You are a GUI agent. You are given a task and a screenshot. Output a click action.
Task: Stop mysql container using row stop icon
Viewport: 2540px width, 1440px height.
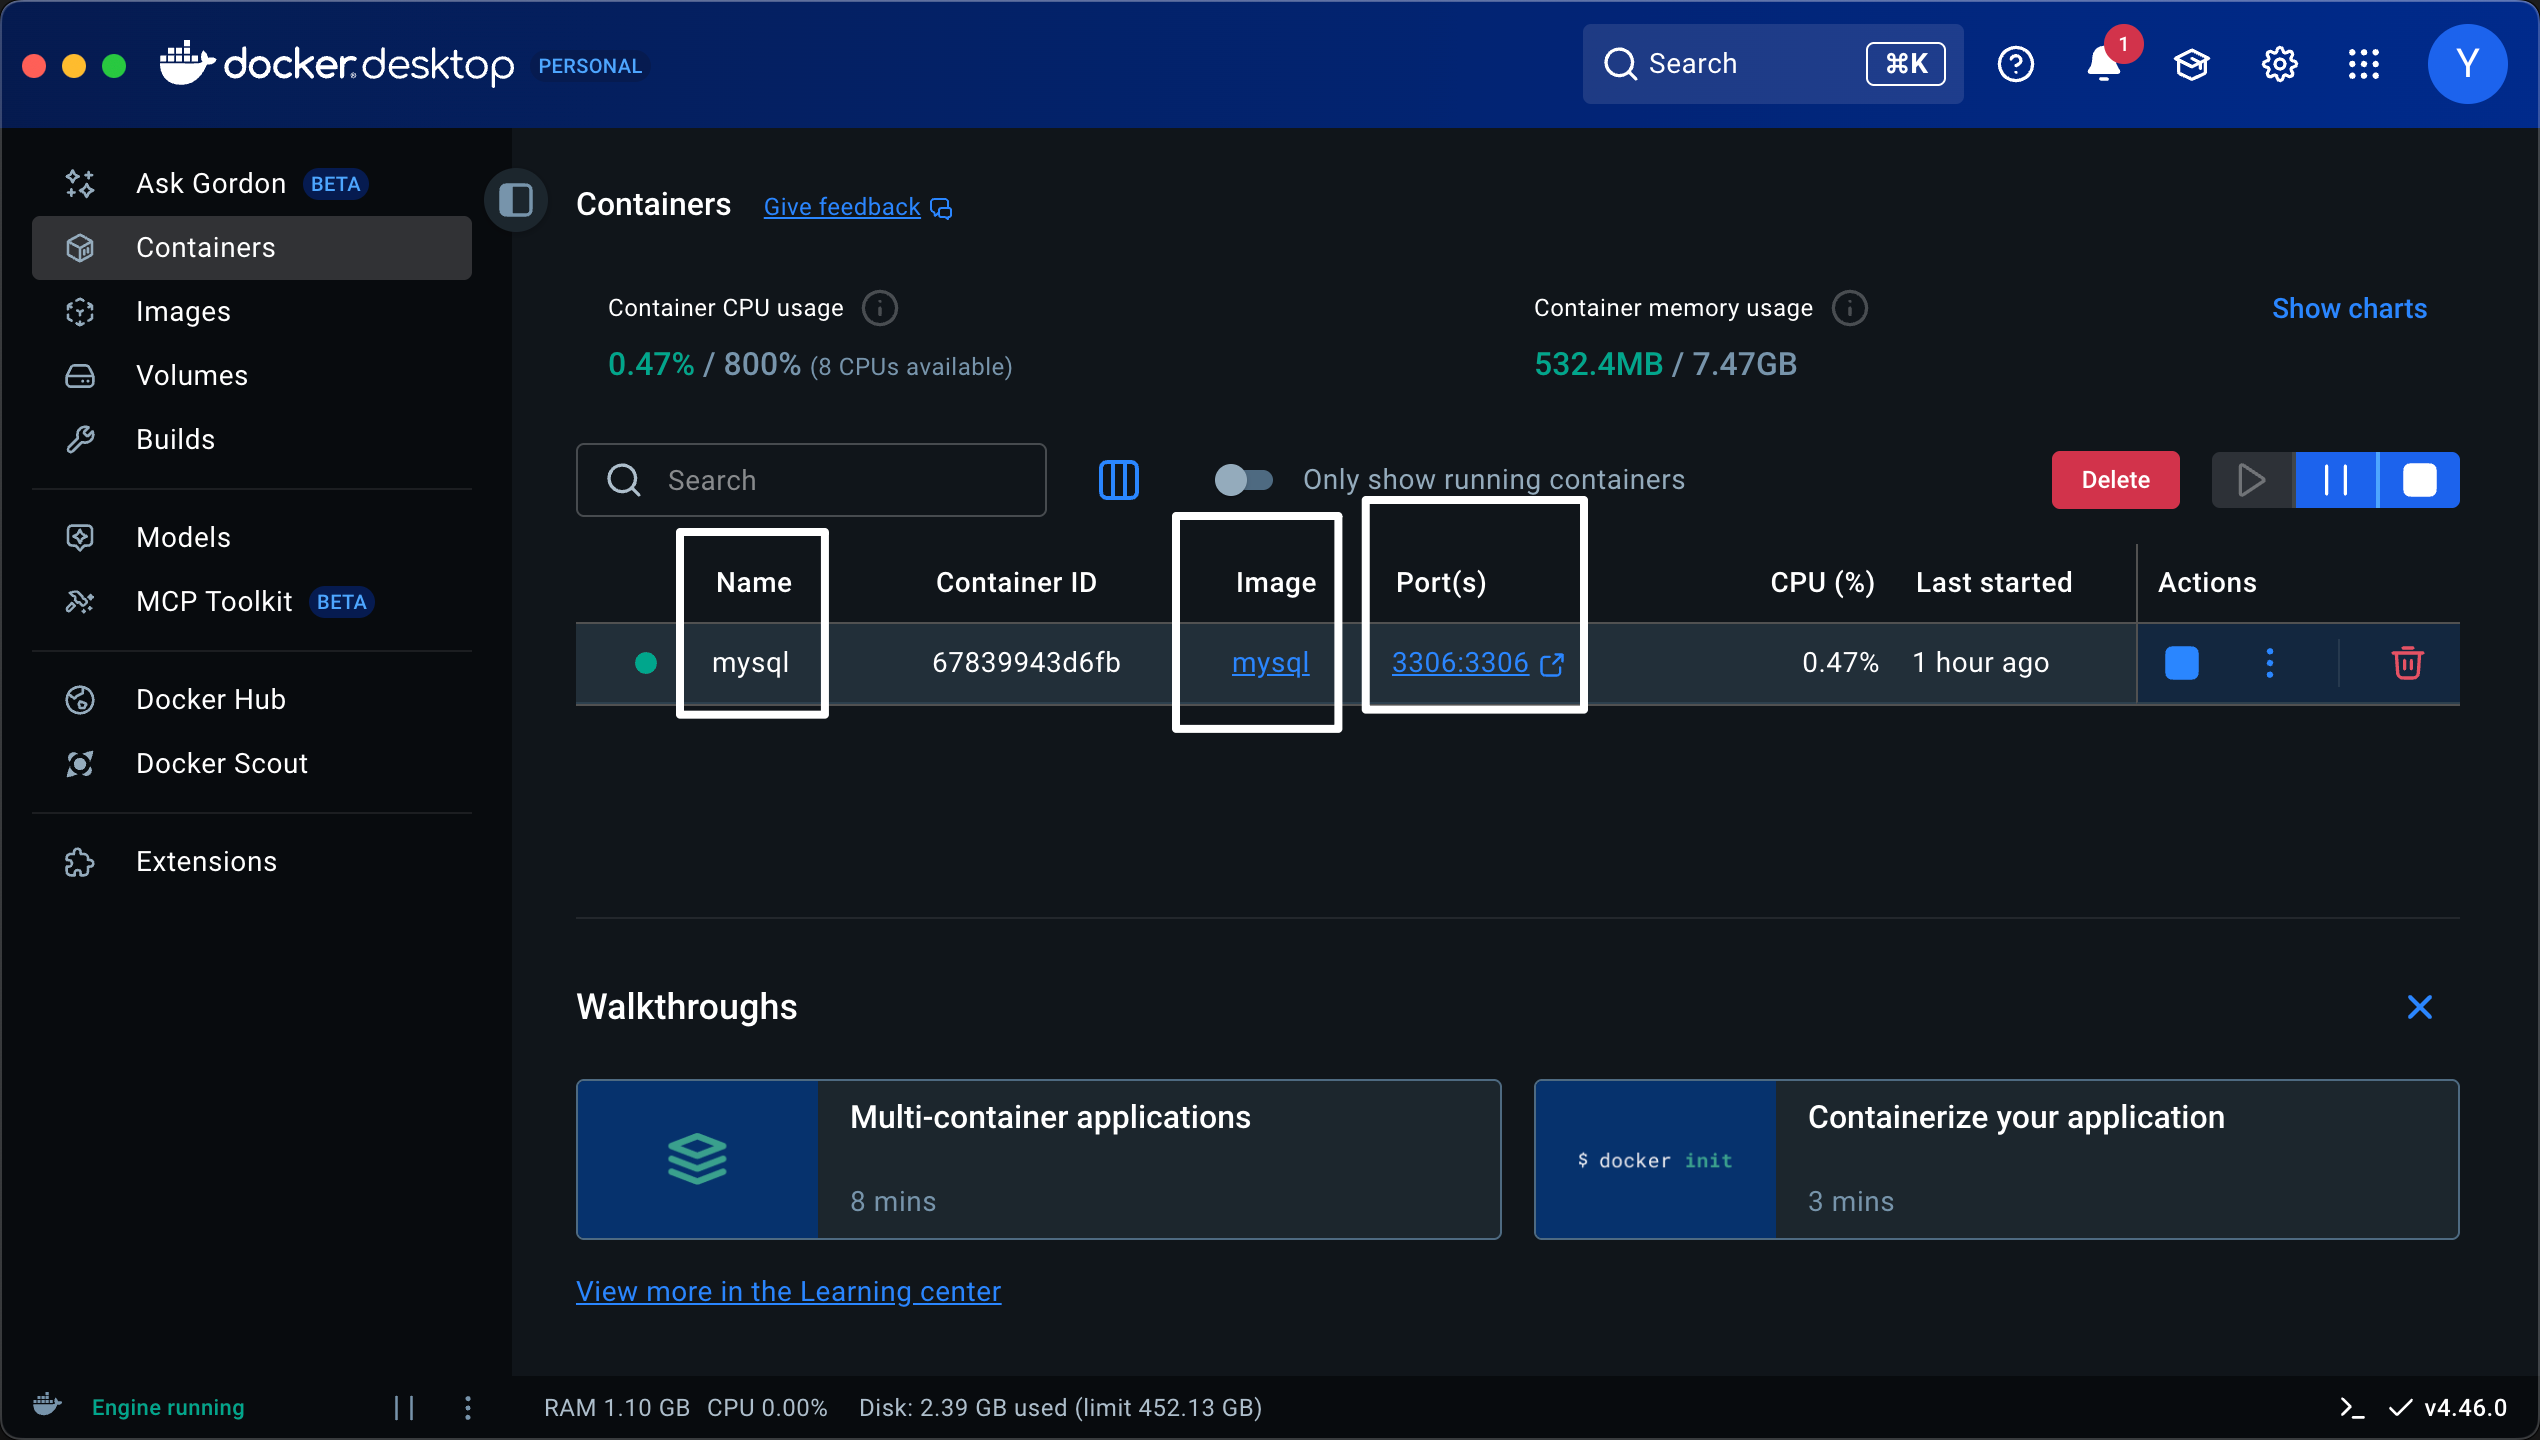click(x=2181, y=663)
